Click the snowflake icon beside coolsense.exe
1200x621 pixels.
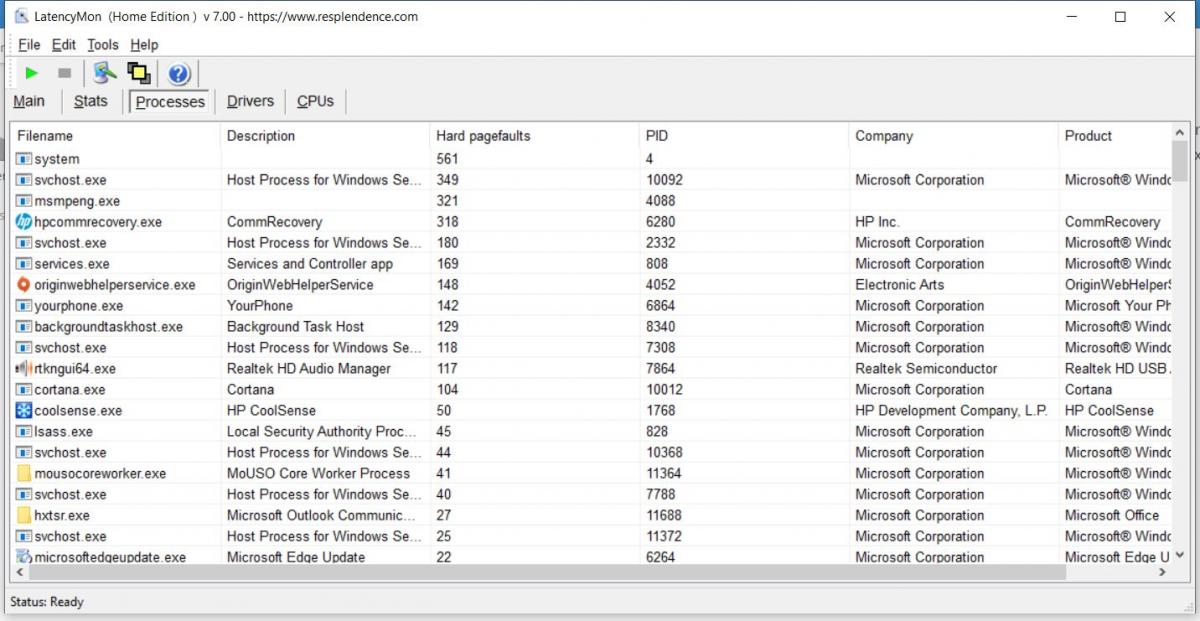tap(24, 411)
